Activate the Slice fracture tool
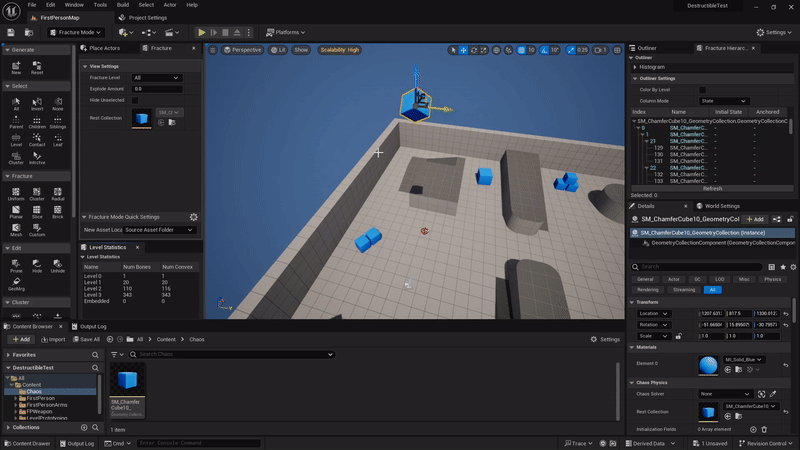Viewport: 800px width, 450px height. 37,212
